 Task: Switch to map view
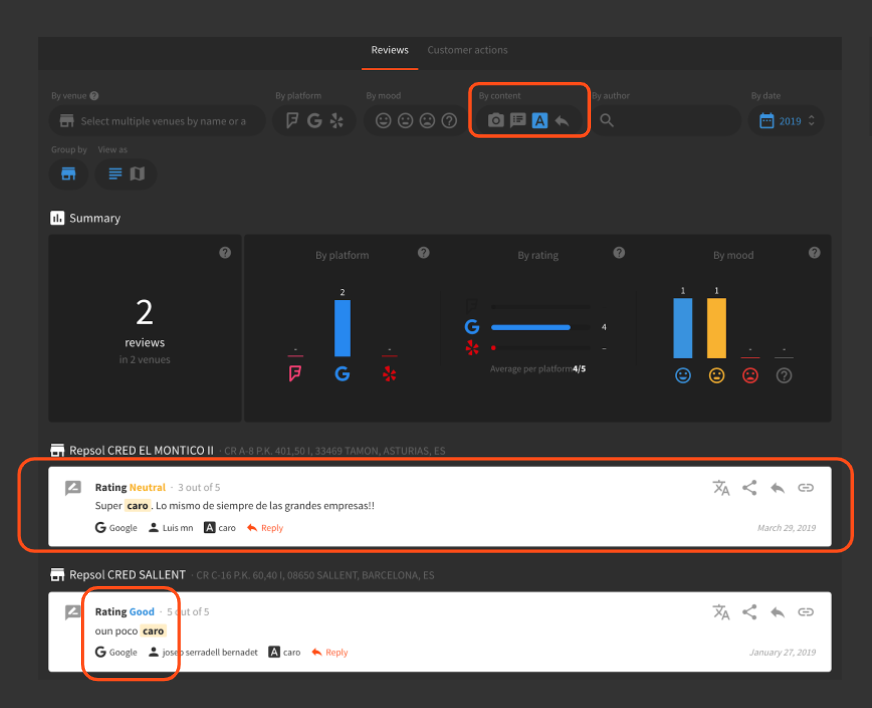137,174
